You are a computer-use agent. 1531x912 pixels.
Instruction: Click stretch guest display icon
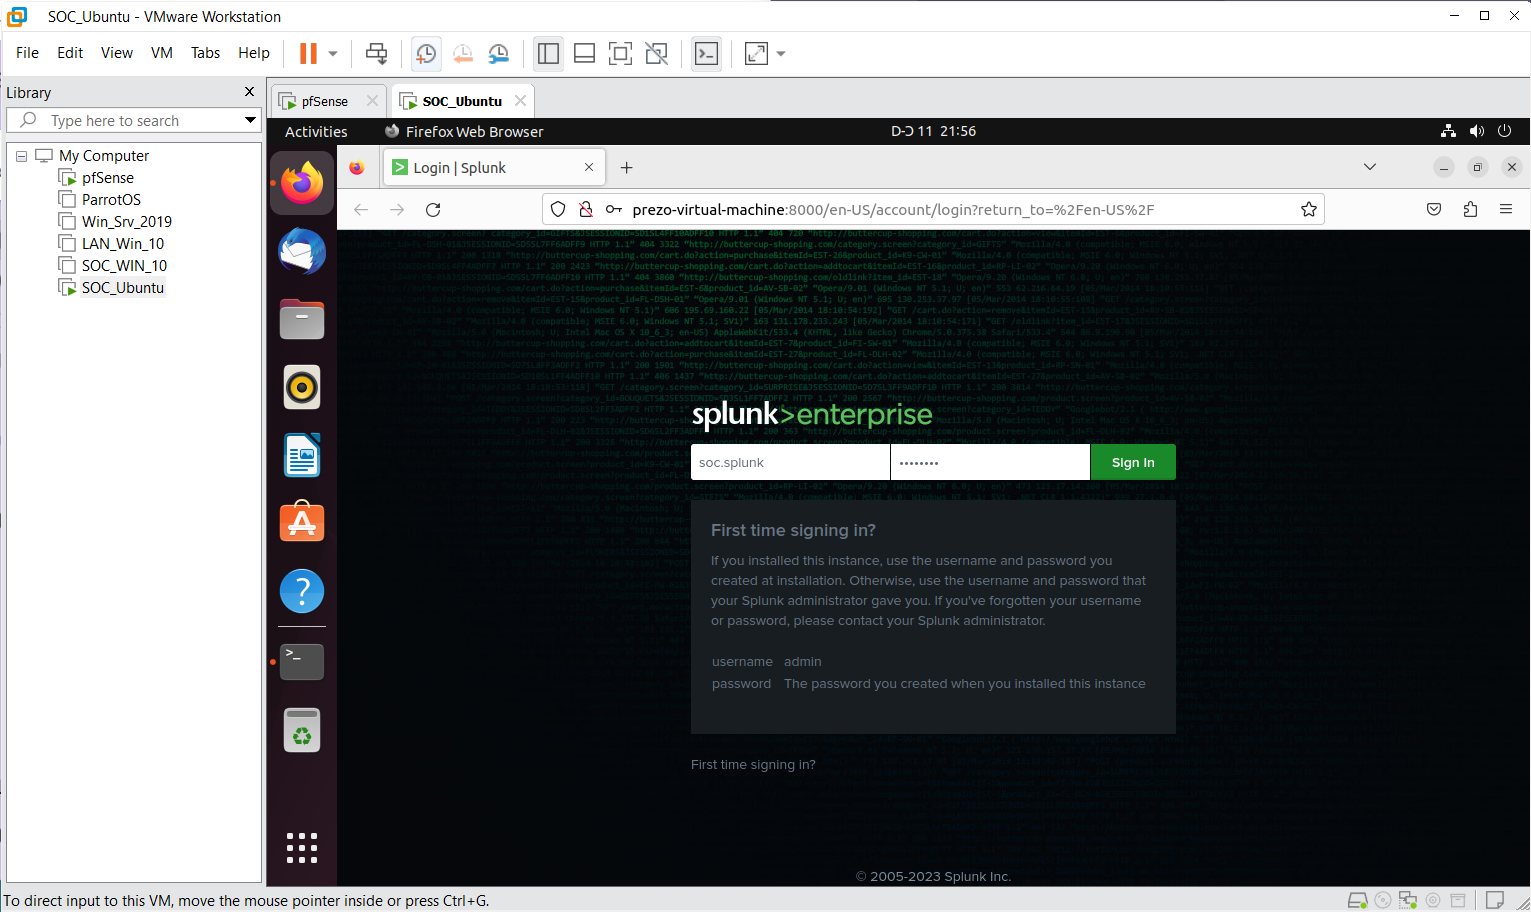tap(757, 53)
